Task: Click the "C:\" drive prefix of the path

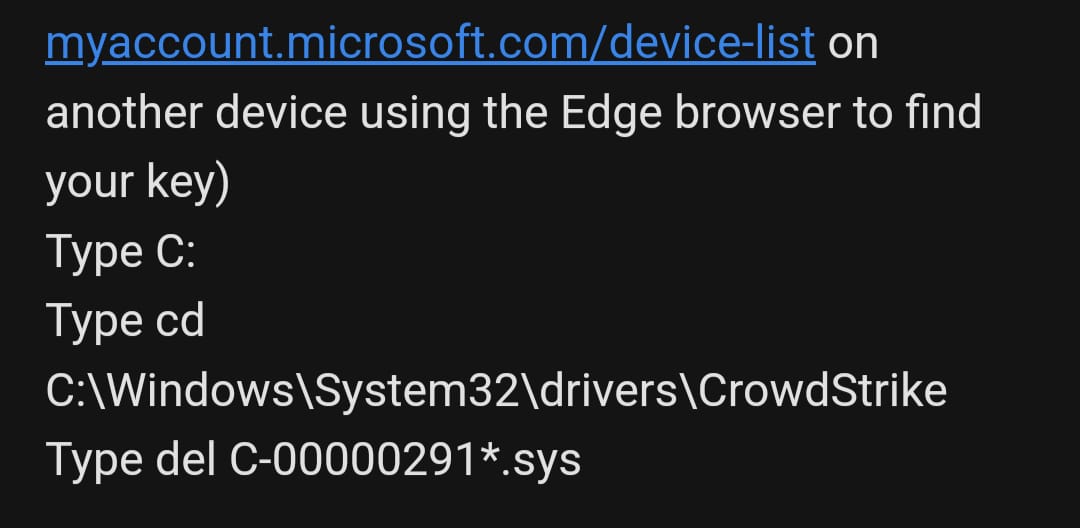Action: point(70,390)
